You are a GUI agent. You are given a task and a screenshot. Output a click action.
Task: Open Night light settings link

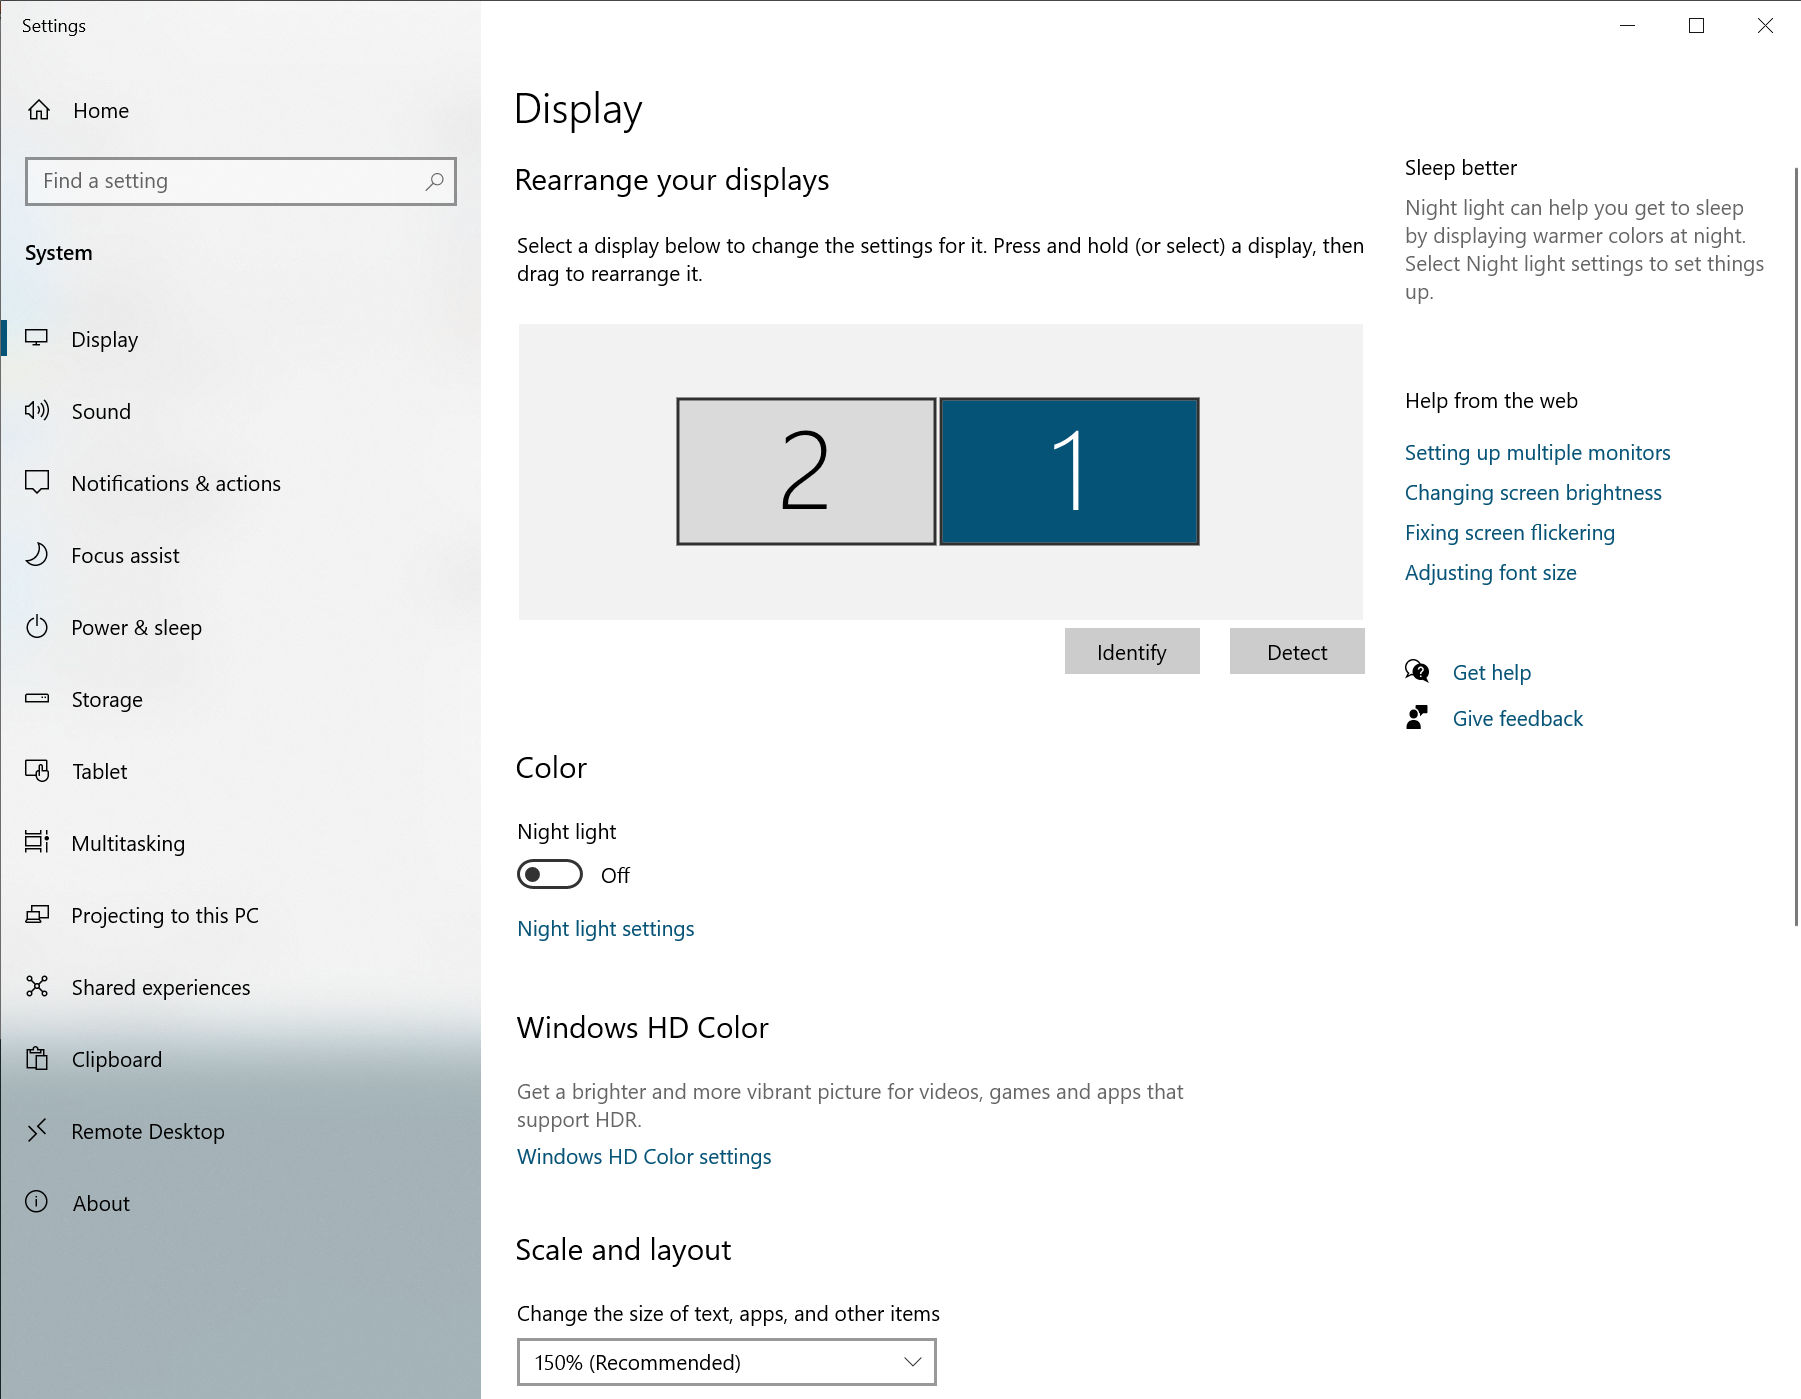pos(605,928)
